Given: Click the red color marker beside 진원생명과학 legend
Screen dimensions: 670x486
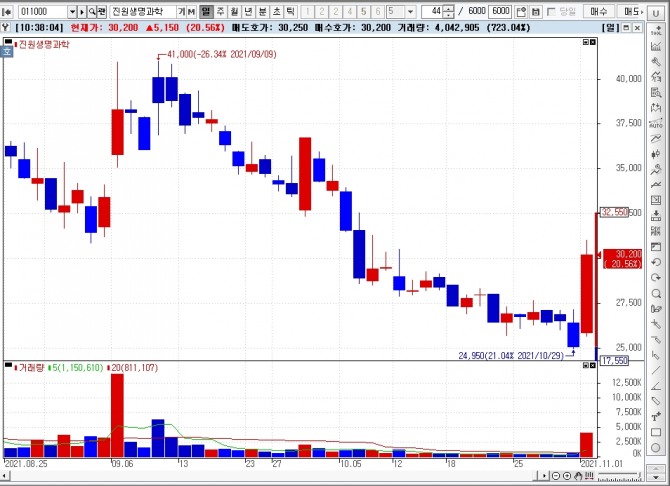Looking at the screenshot, I should 16,44.
